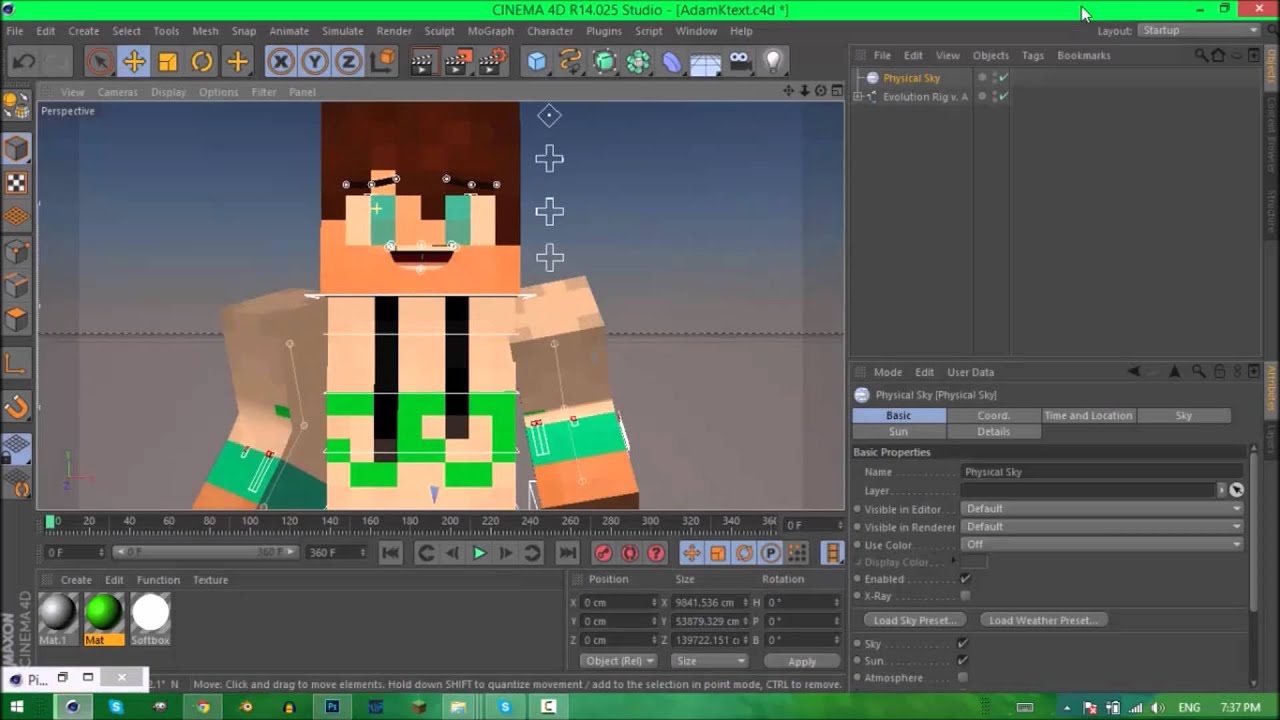Add a camera object
The width and height of the screenshot is (1280, 720).
tap(740, 62)
